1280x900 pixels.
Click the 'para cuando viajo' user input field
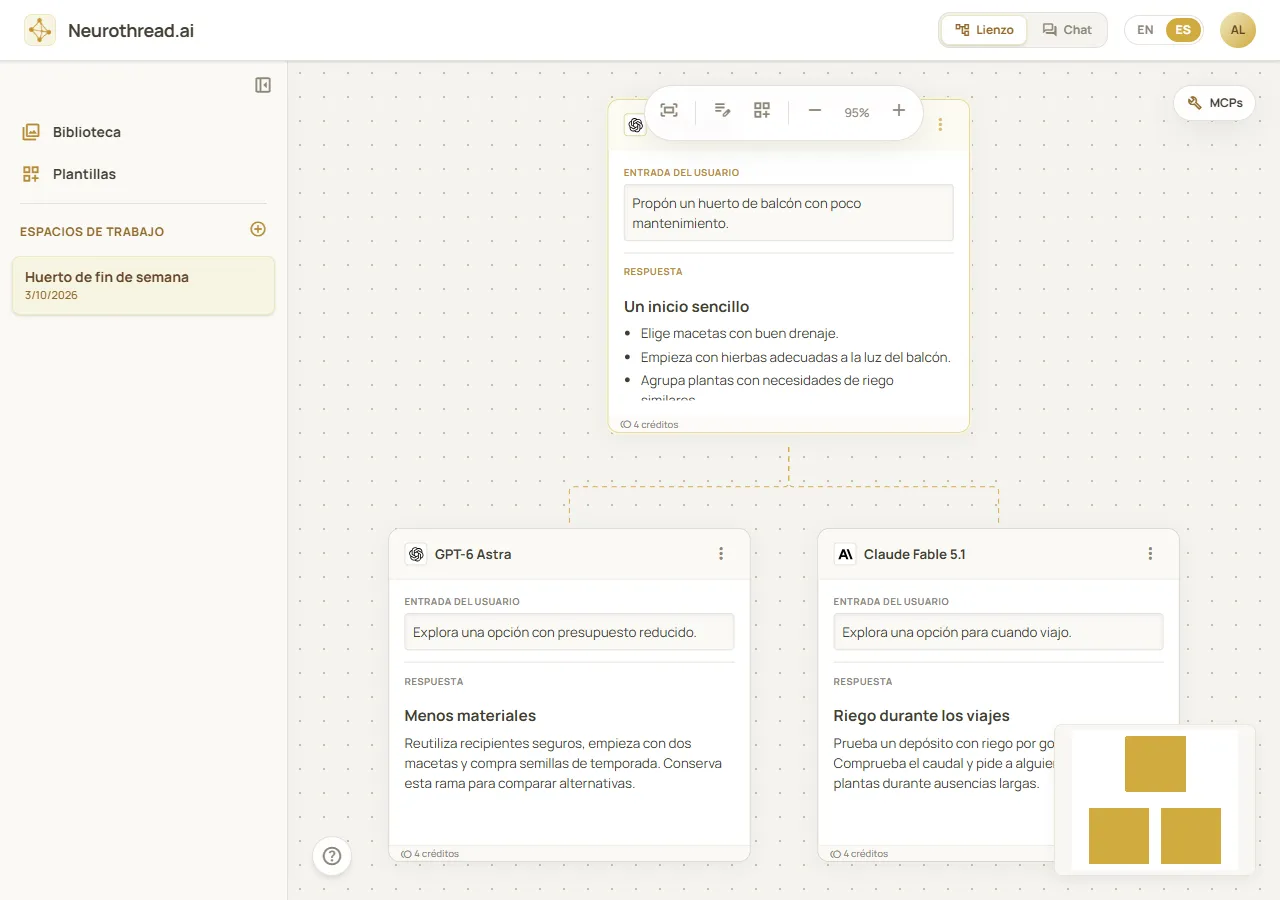click(x=999, y=632)
